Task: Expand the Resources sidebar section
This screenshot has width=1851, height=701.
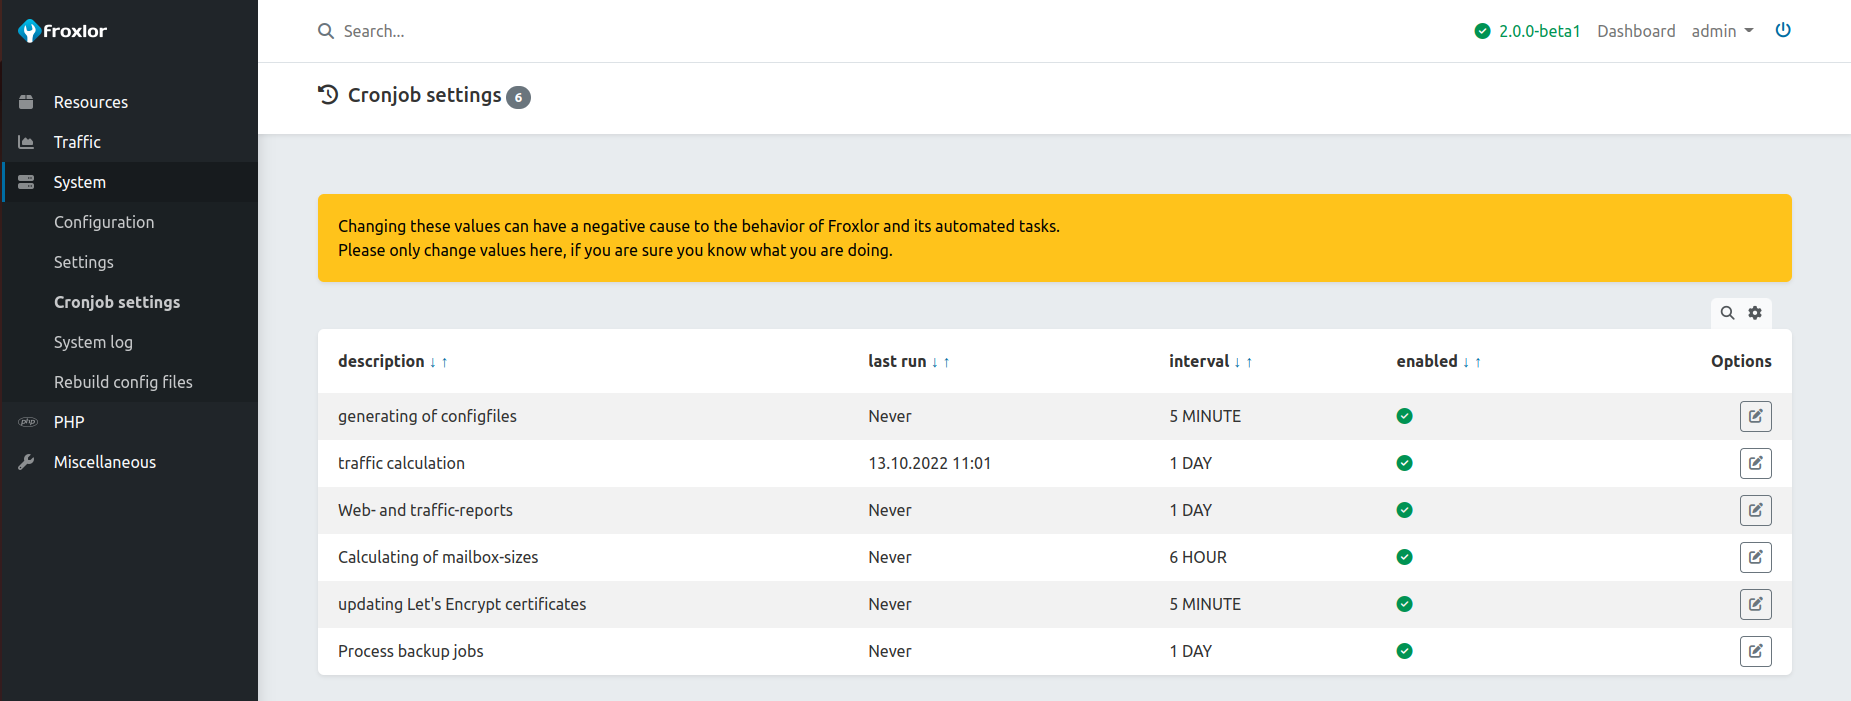Action: point(90,102)
